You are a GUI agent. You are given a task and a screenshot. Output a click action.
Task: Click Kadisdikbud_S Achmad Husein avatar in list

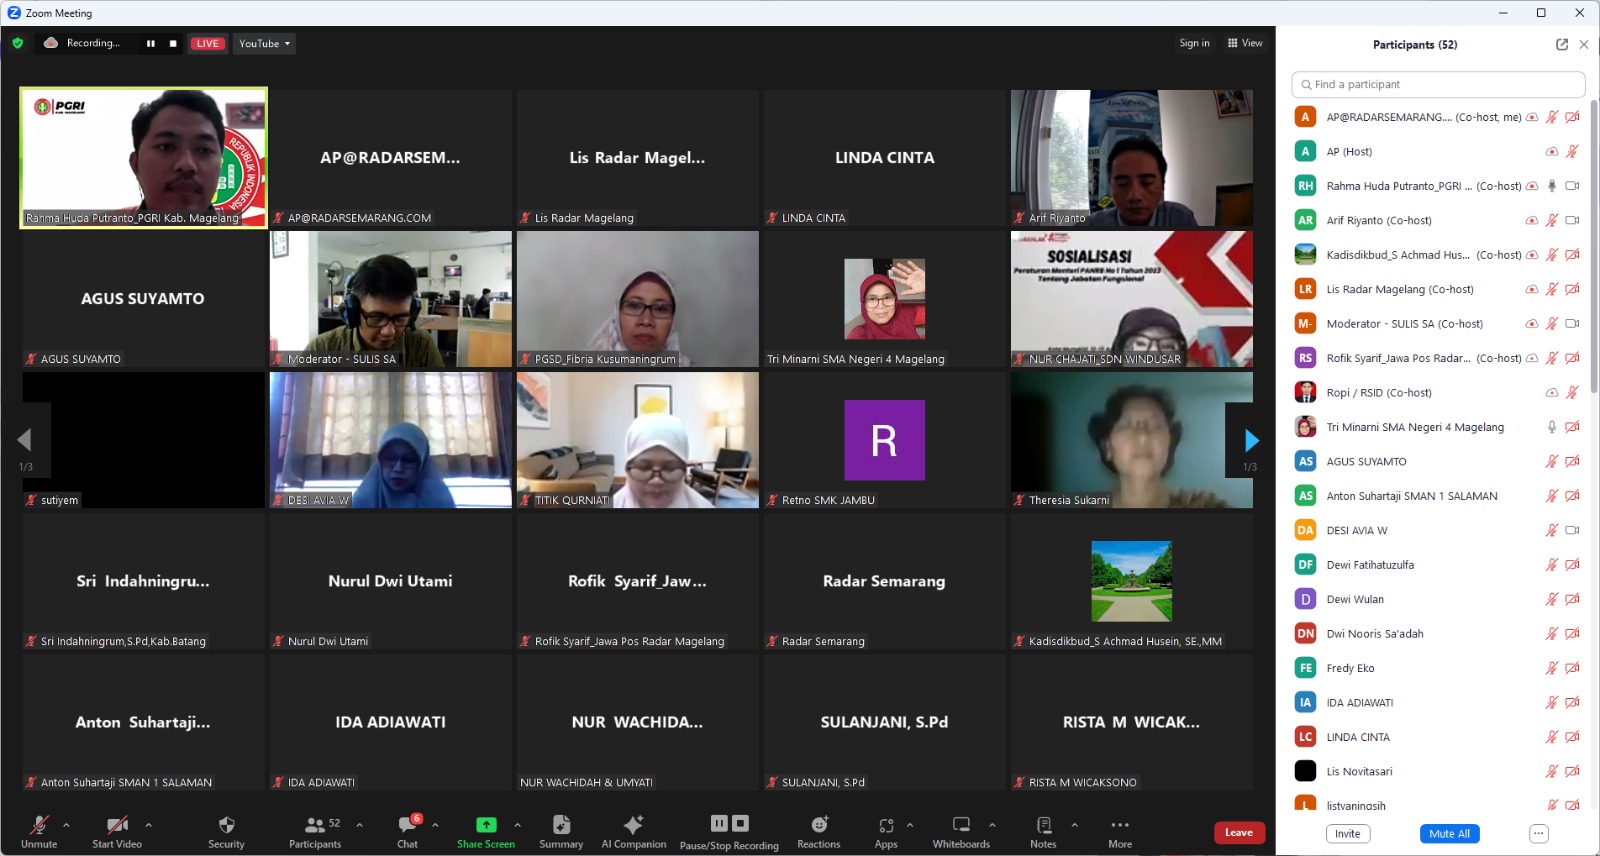pos(1305,254)
